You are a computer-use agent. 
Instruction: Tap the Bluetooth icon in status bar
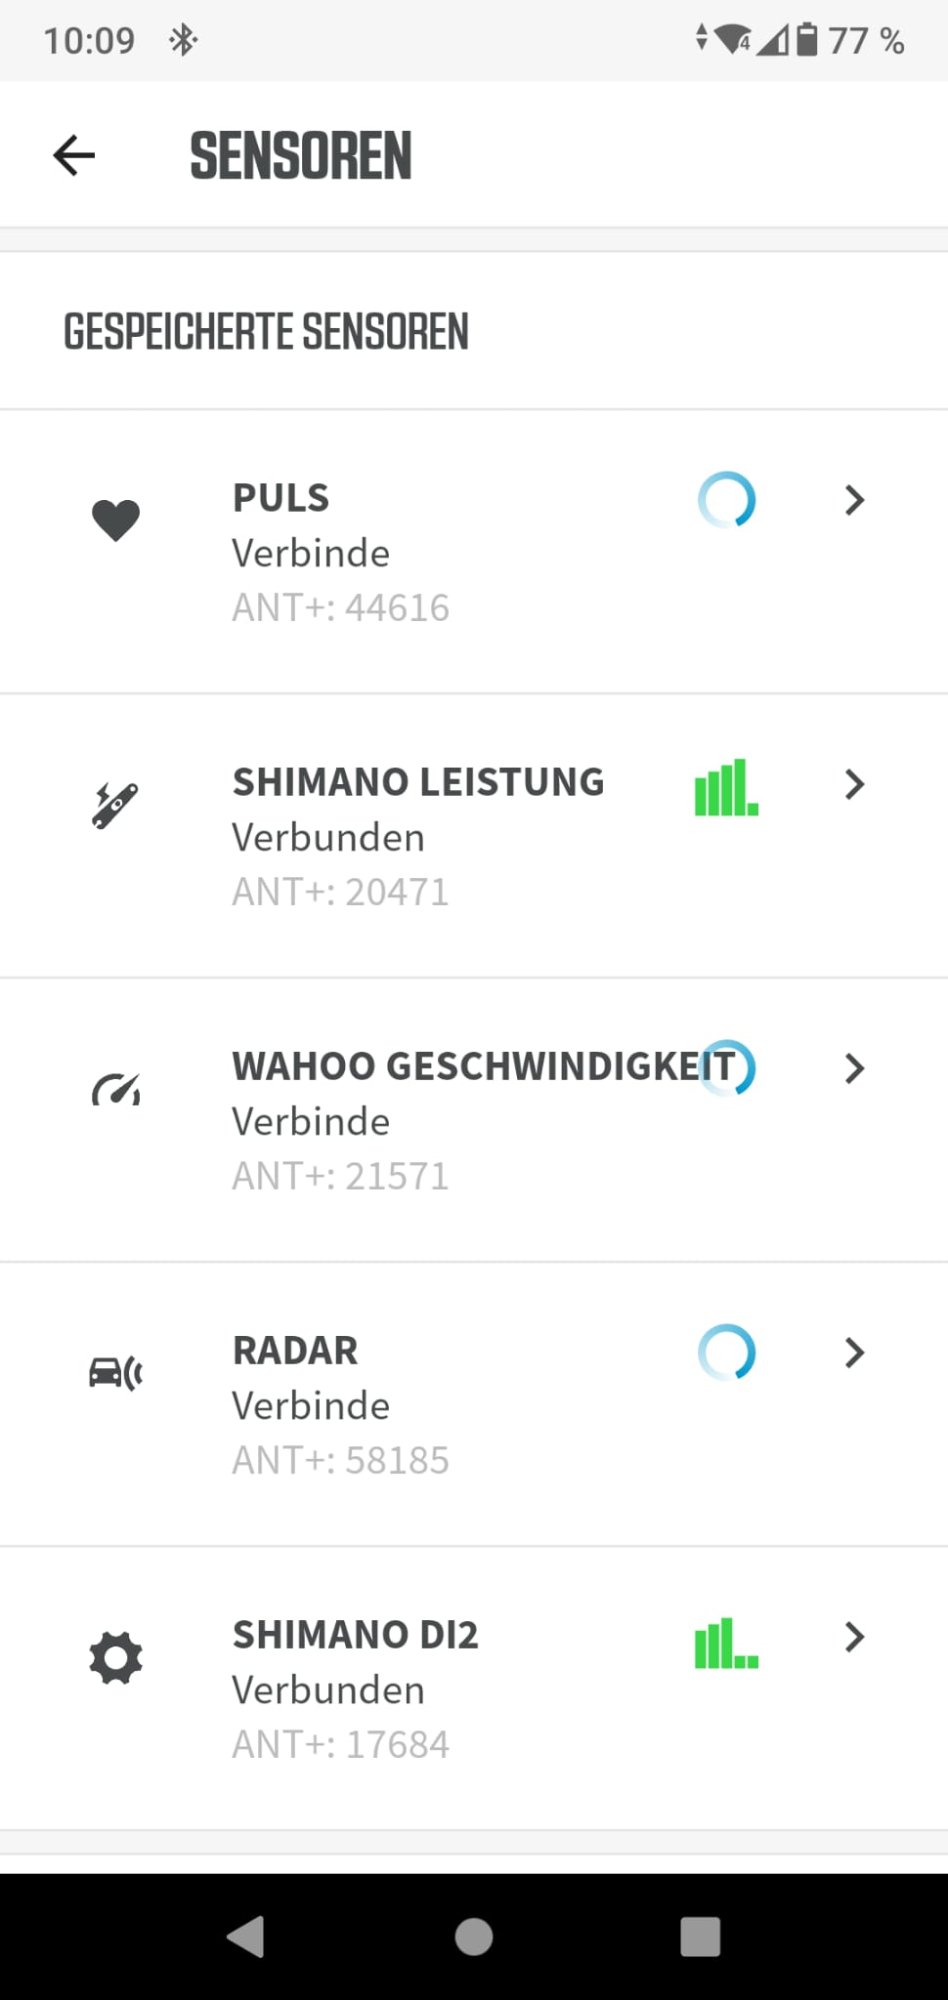183,40
